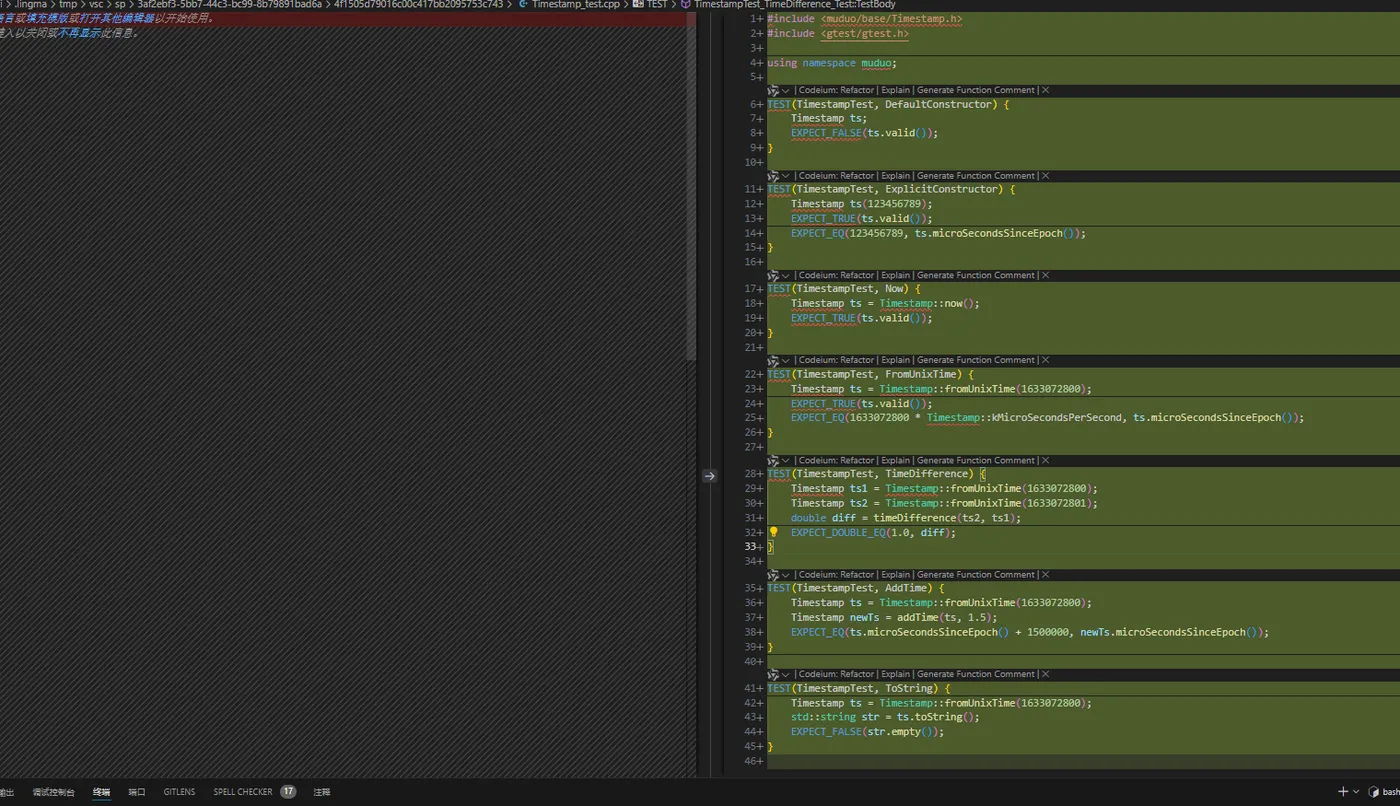Viewport: 1400px width, 806px height.
Task: Dismiss Codeium lens above Now test
Action: tap(1046, 275)
